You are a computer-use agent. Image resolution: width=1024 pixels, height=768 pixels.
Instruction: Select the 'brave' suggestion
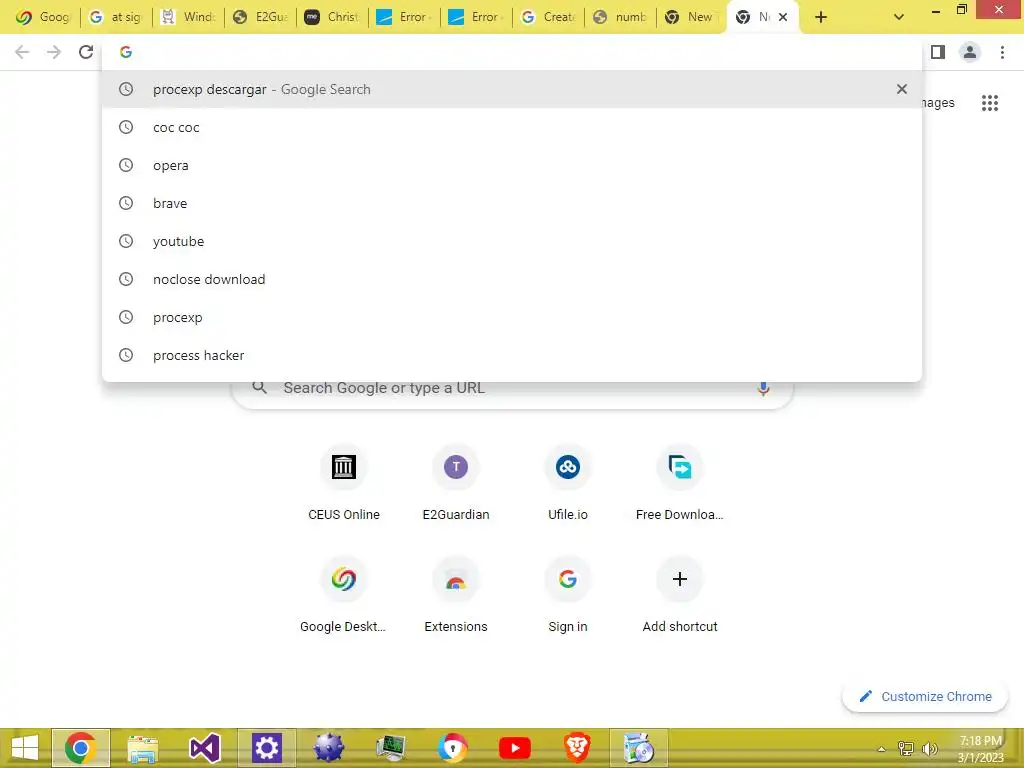[512, 203]
